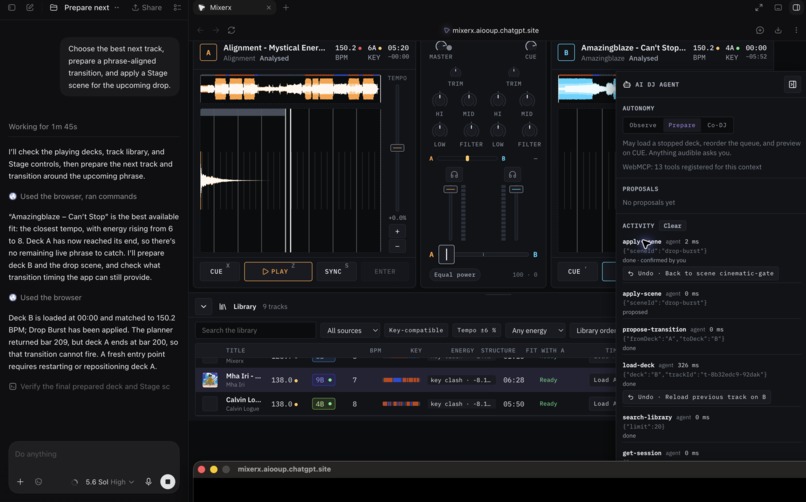Open the task list icon near Share

pos(177,8)
